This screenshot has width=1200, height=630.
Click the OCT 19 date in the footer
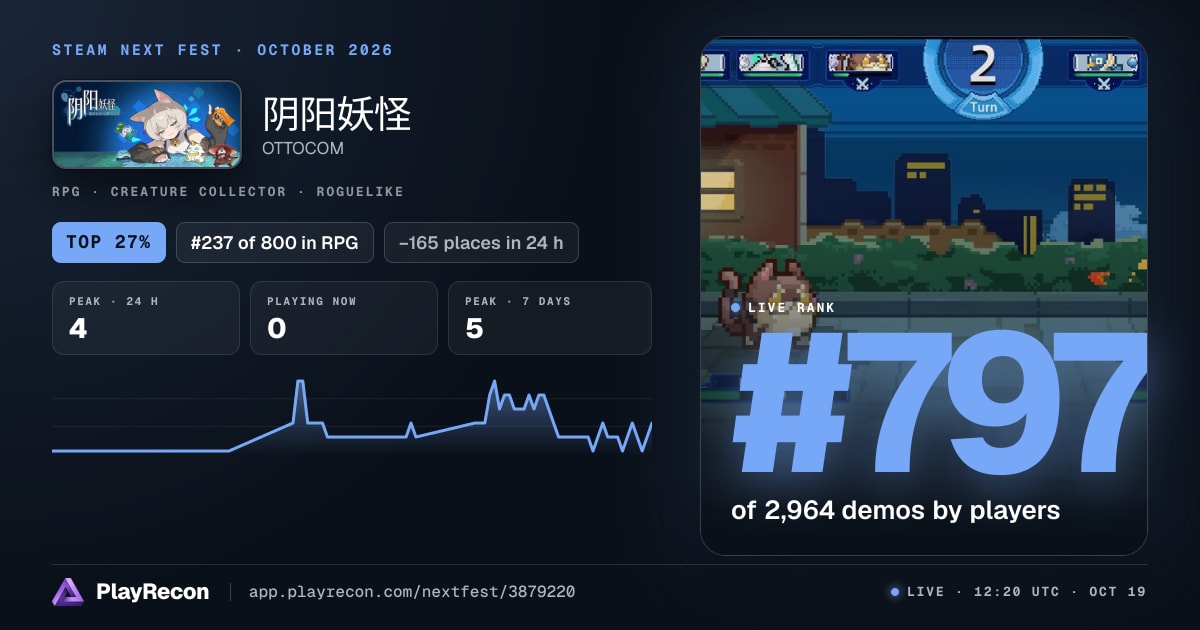pyautogui.click(x=1116, y=592)
